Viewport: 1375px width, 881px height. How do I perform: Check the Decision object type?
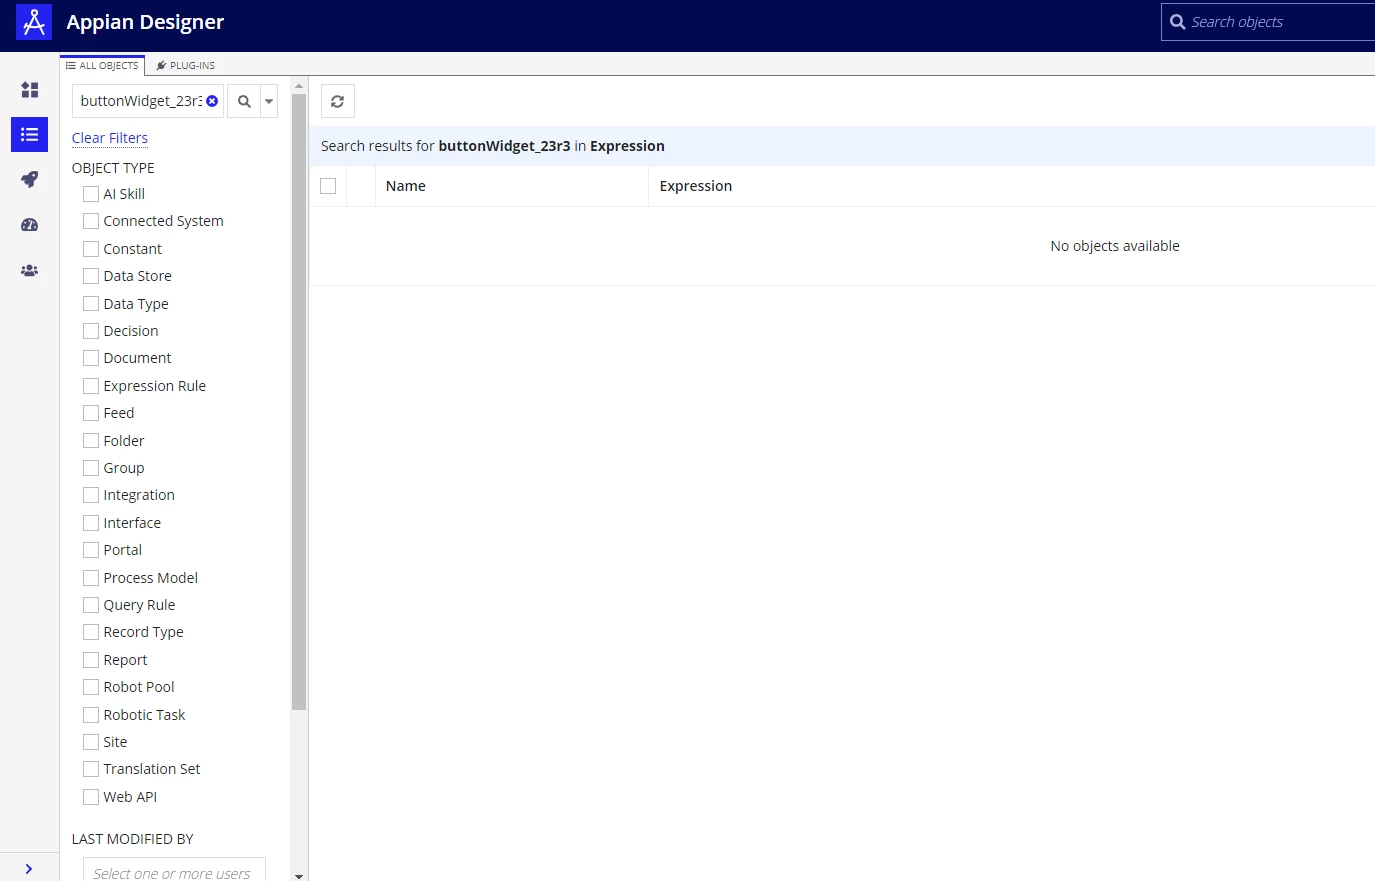pyautogui.click(x=91, y=331)
